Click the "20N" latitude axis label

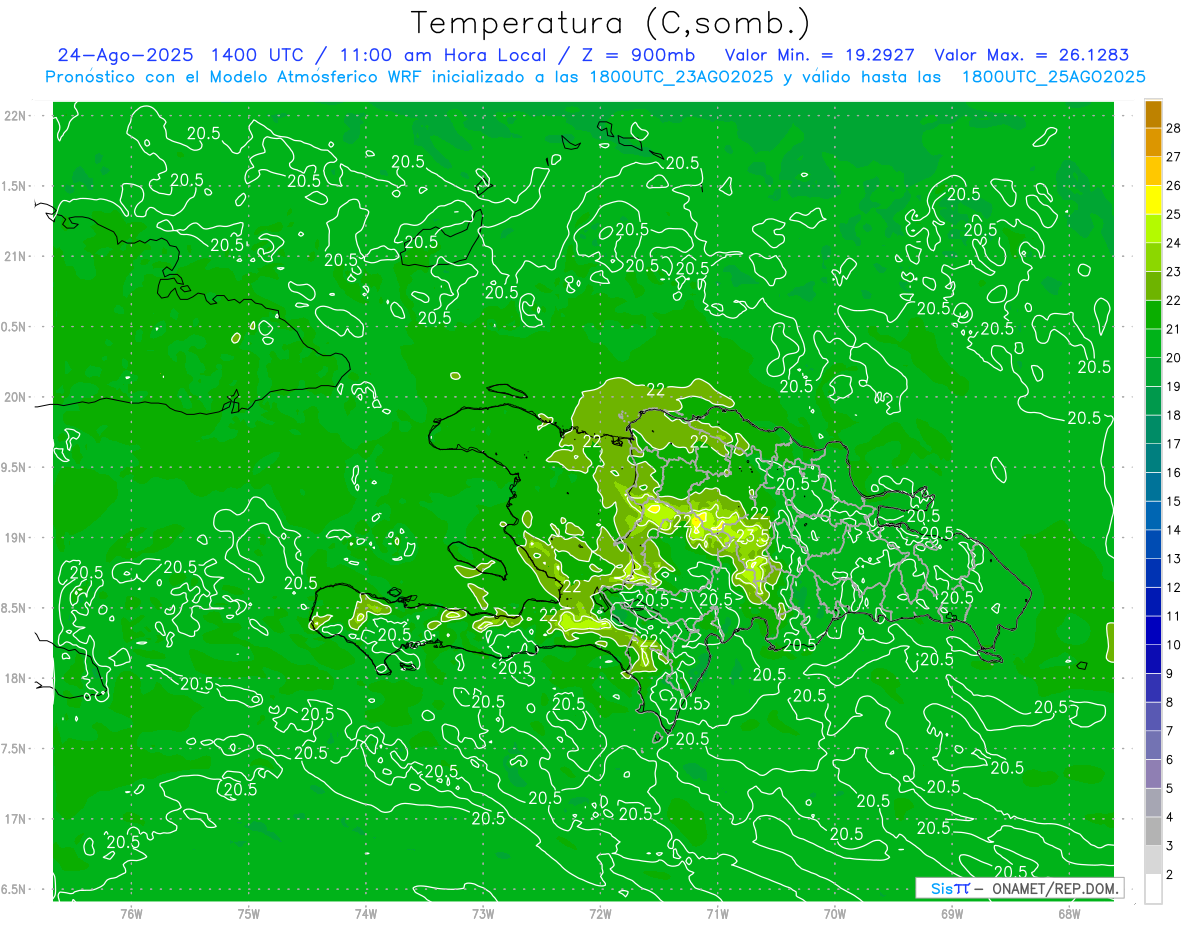(x=17, y=398)
